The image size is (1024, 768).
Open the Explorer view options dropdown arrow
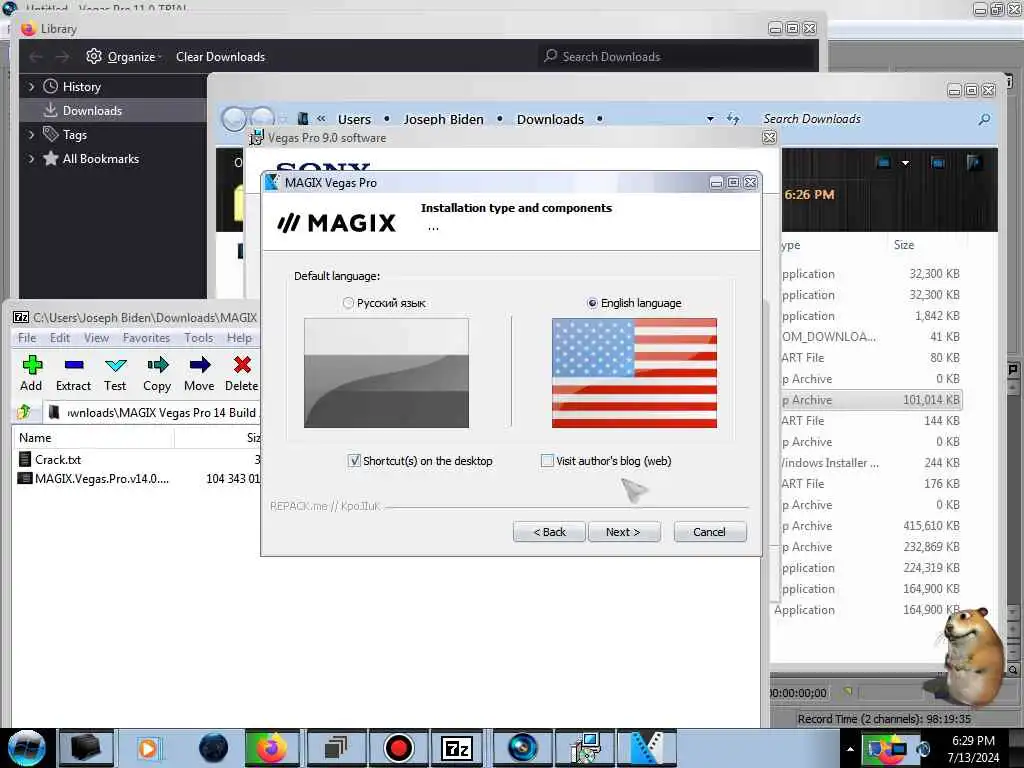coord(905,163)
